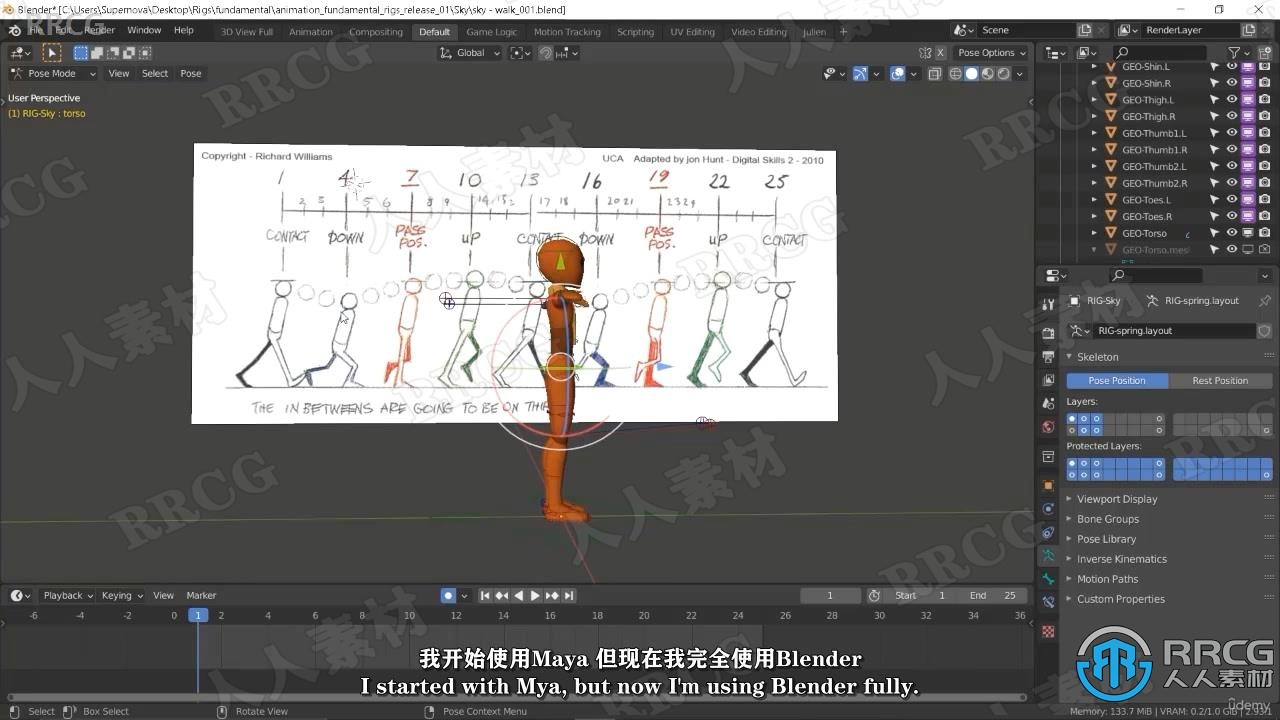Viewport: 1280px width, 720px height.
Task: Toggle GEO-Thumb1.L eye visibility
Action: point(1232,133)
